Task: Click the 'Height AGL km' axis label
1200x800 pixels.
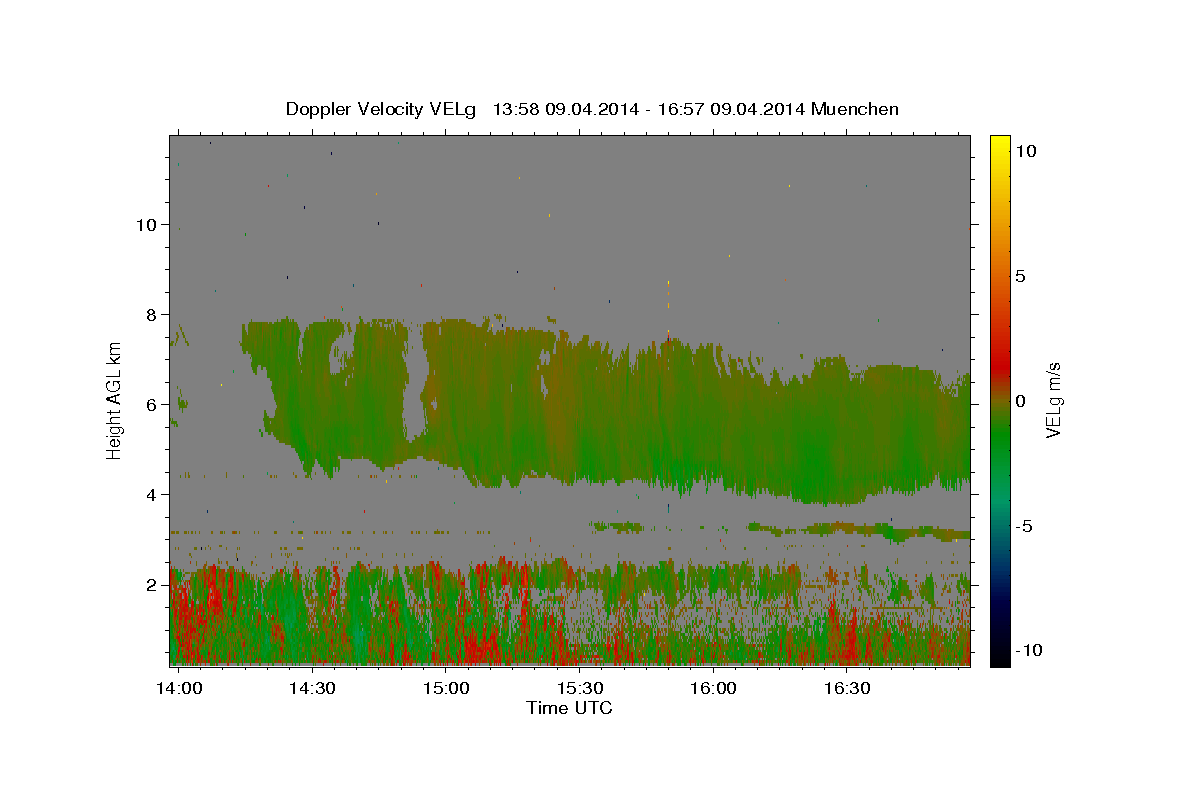Action: tap(115, 400)
